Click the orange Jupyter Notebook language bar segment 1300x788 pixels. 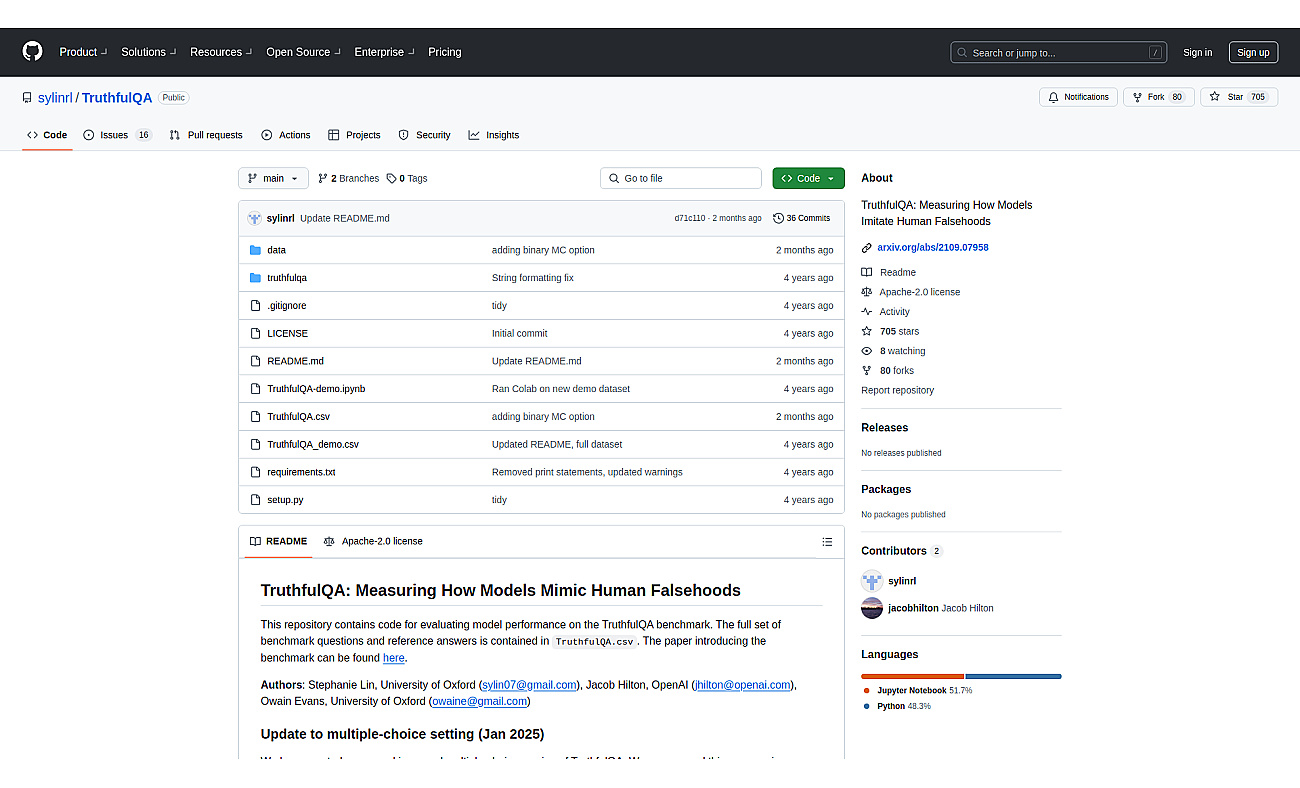click(912, 677)
